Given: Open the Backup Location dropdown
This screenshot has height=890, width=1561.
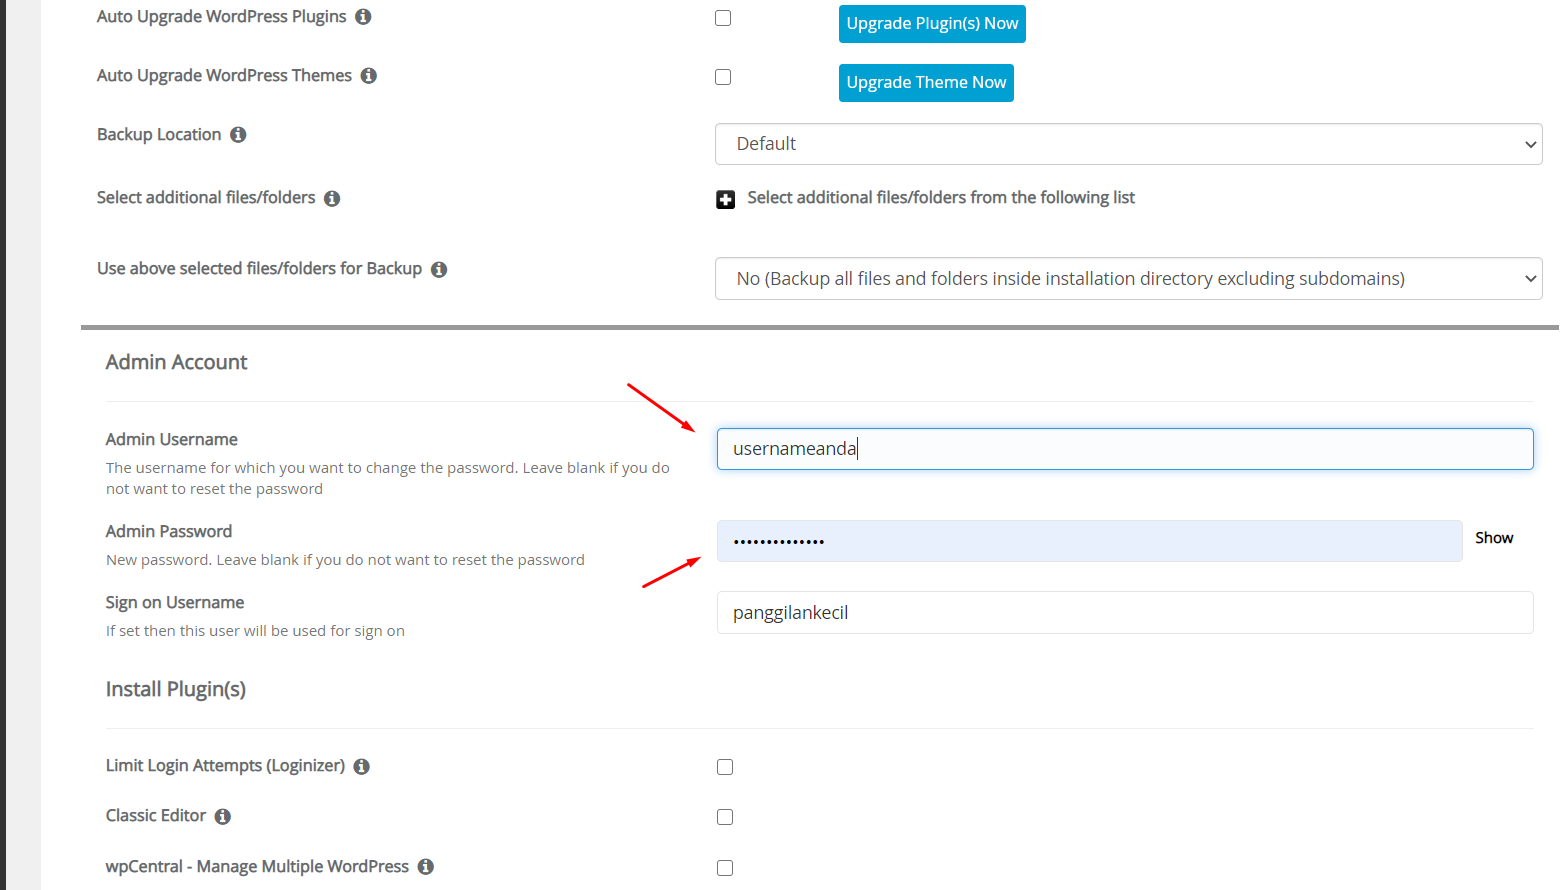Looking at the screenshot, I should tap(1128, 144).
